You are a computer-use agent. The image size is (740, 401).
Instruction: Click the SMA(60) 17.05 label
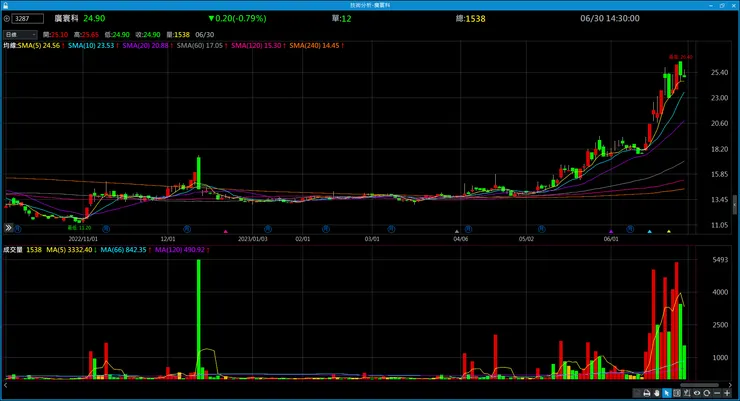pos(200,46)
